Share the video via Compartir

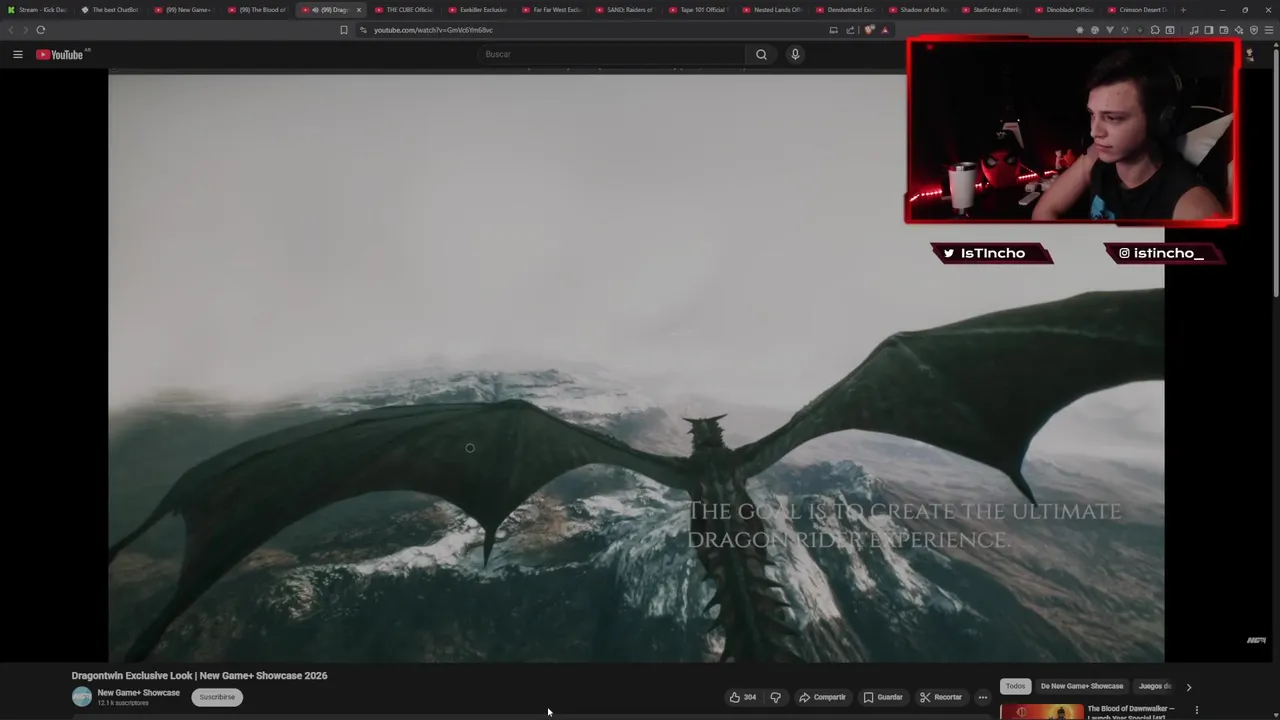822,697
